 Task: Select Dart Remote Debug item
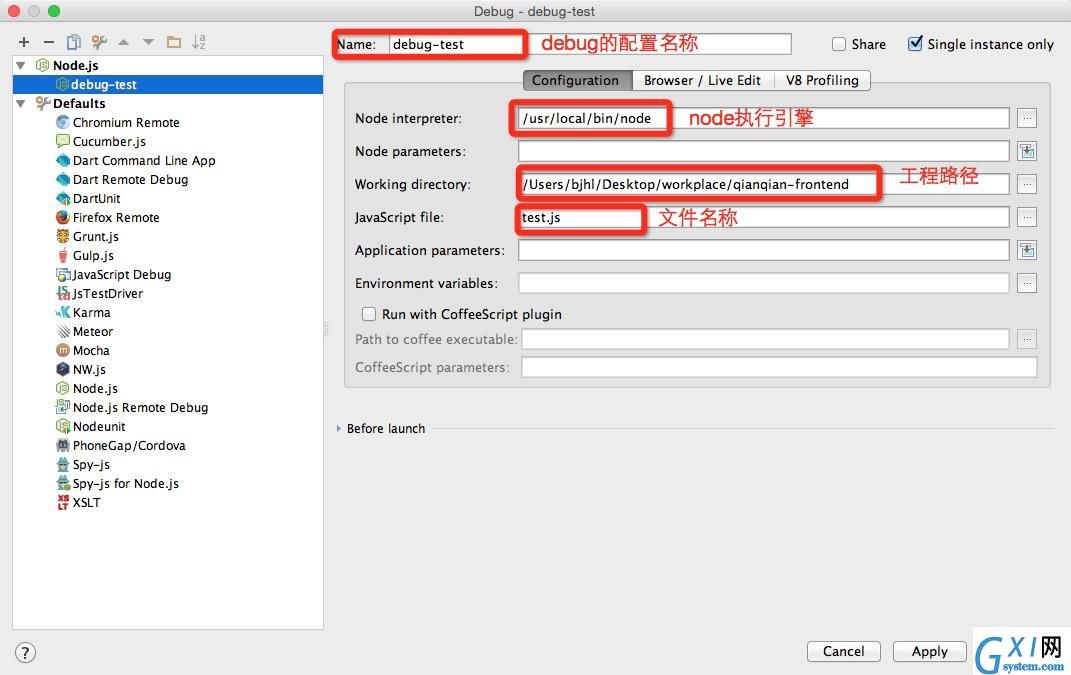[x=130, y=180]
